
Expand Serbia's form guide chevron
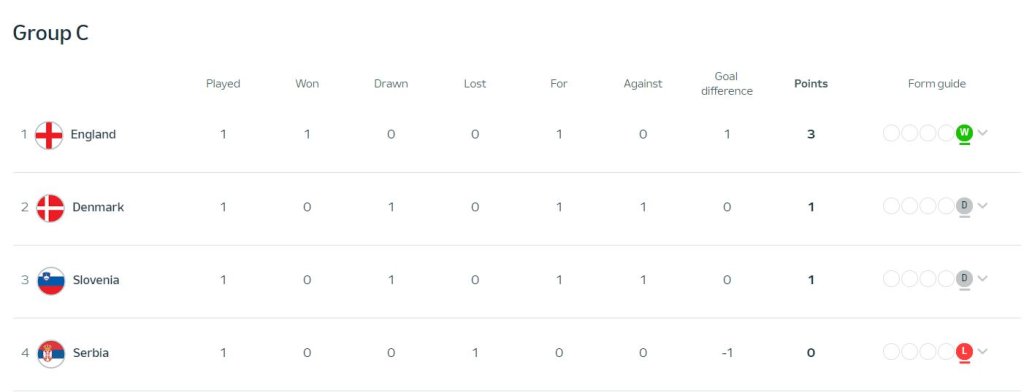click(982, 351)
